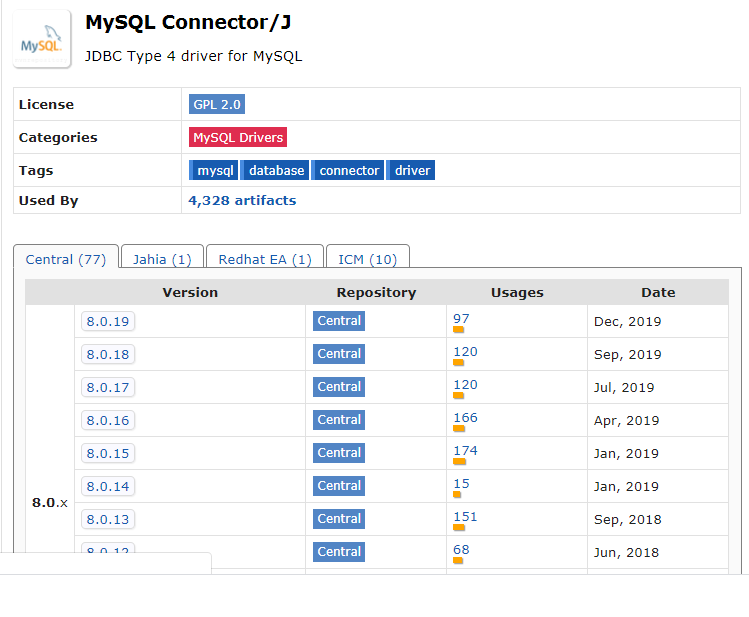
Task: Select the connector tag
Action: click(x=347, y=170)
